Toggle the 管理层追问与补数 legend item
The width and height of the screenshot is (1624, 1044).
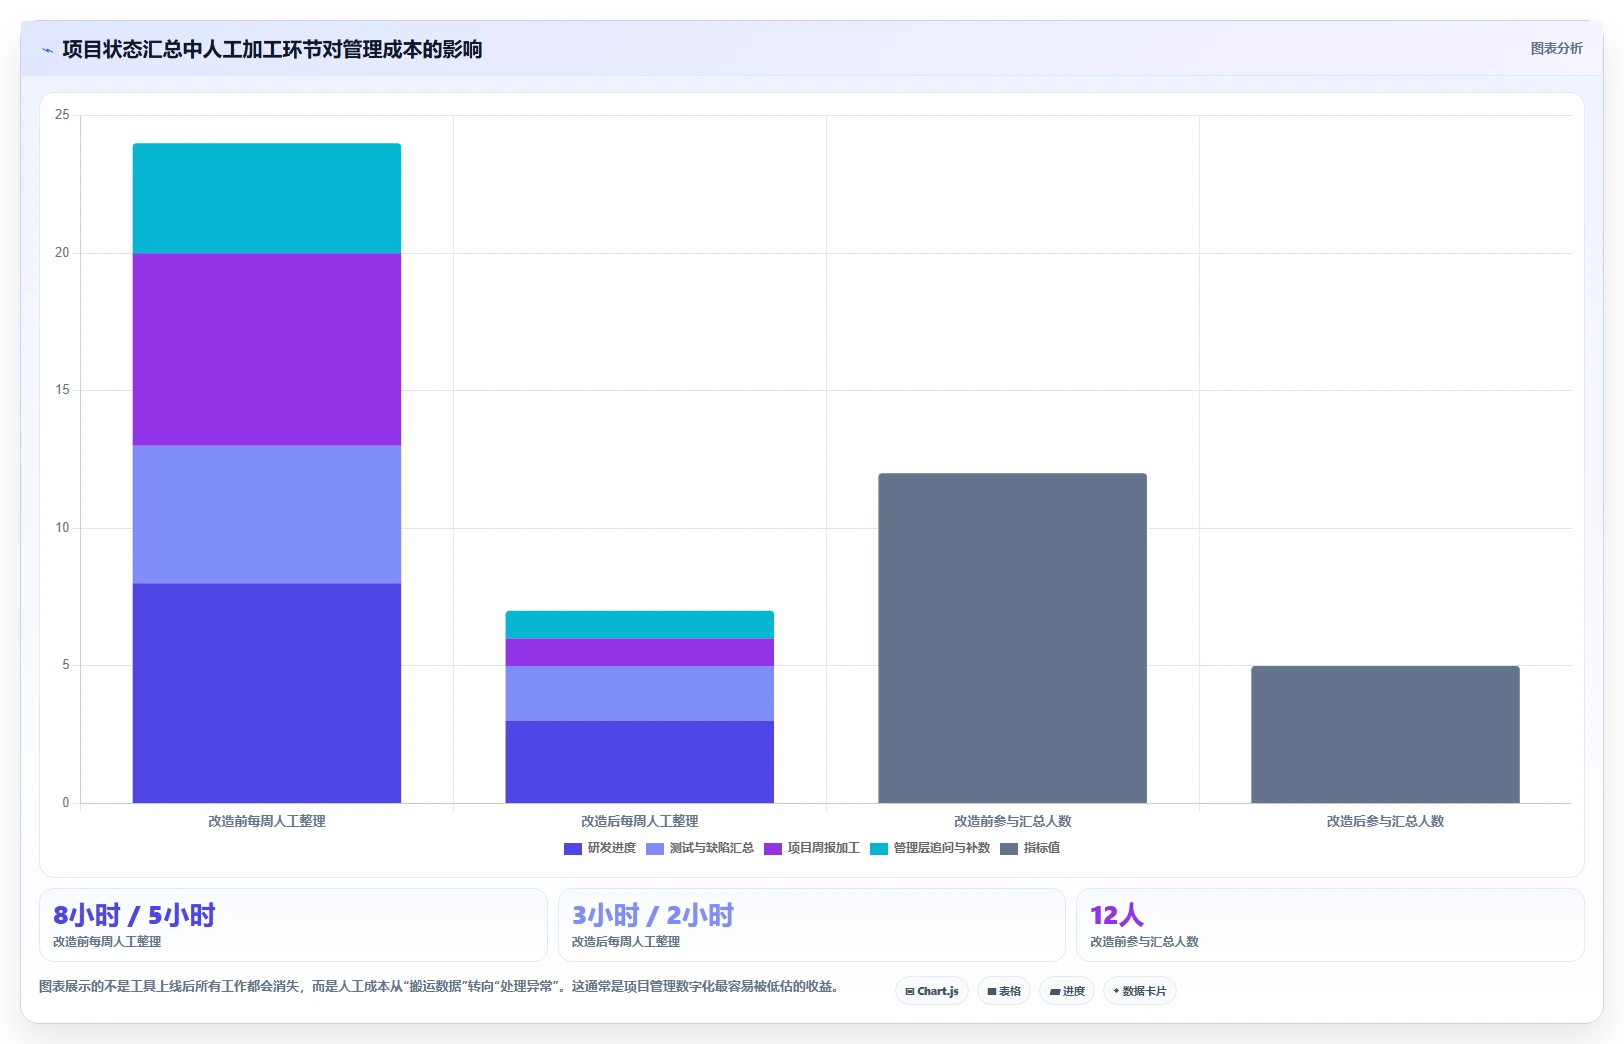pyautogui.click(x=930, y=848)
